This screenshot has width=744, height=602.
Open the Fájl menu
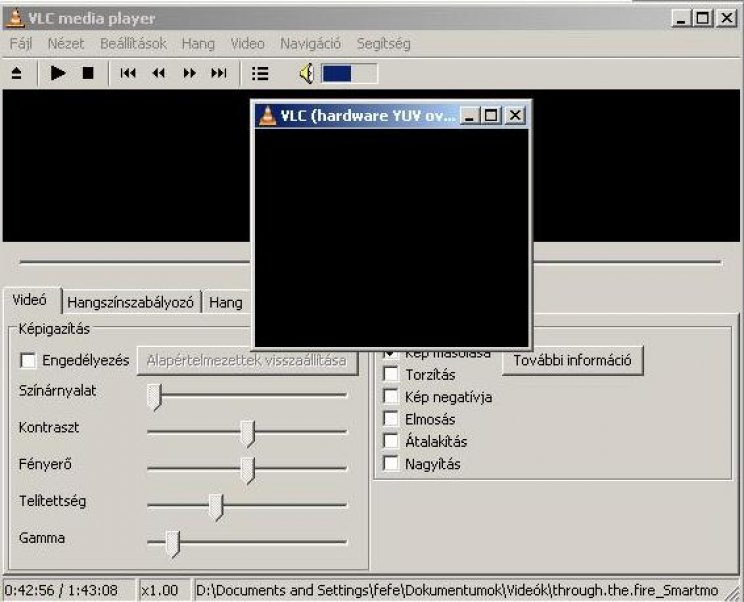21,44
